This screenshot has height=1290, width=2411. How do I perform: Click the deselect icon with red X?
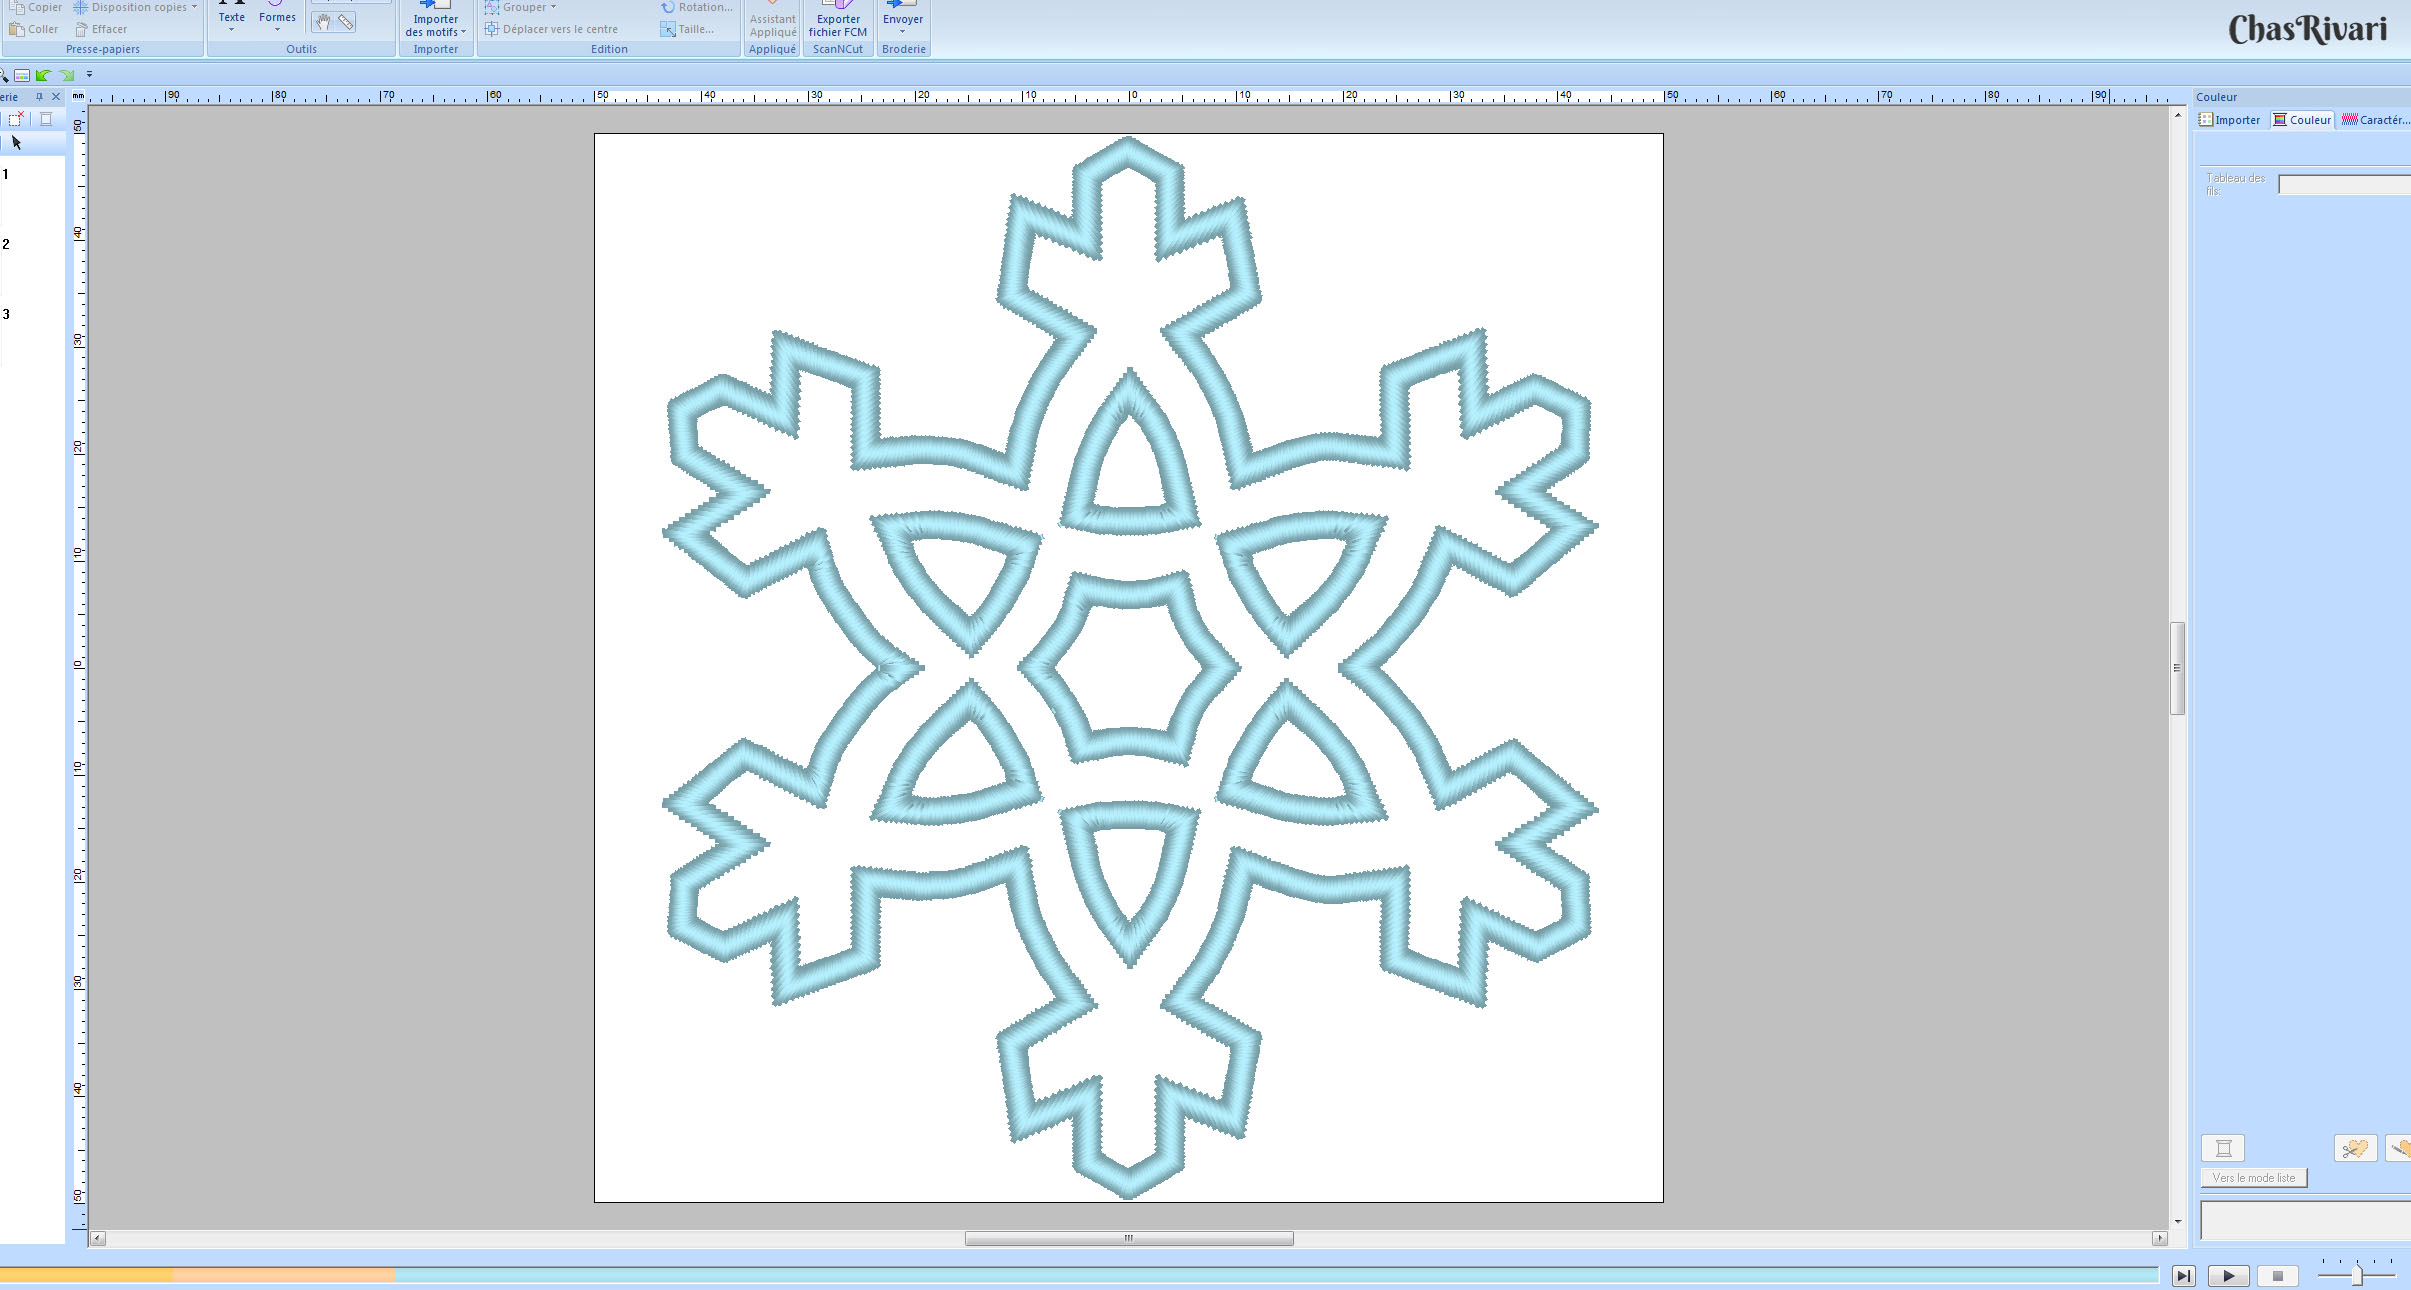pyautogui.click(x=16, y=119)
